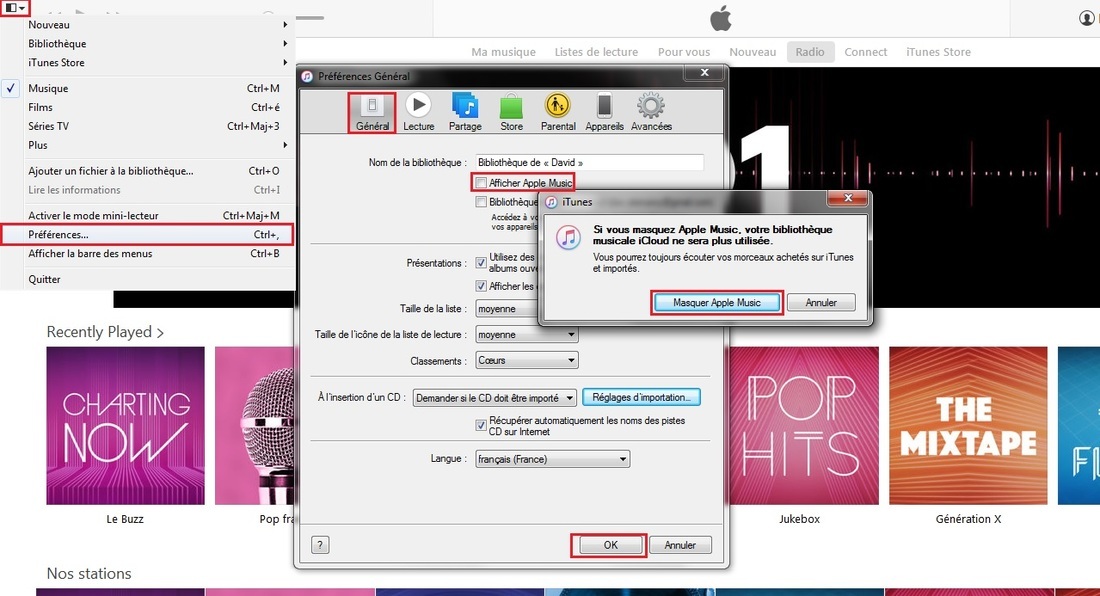Switch to Connect tab
Image resolution: width=1100 pixels, height=596 pixels.
pyautogui.click(x=866, y=52)
